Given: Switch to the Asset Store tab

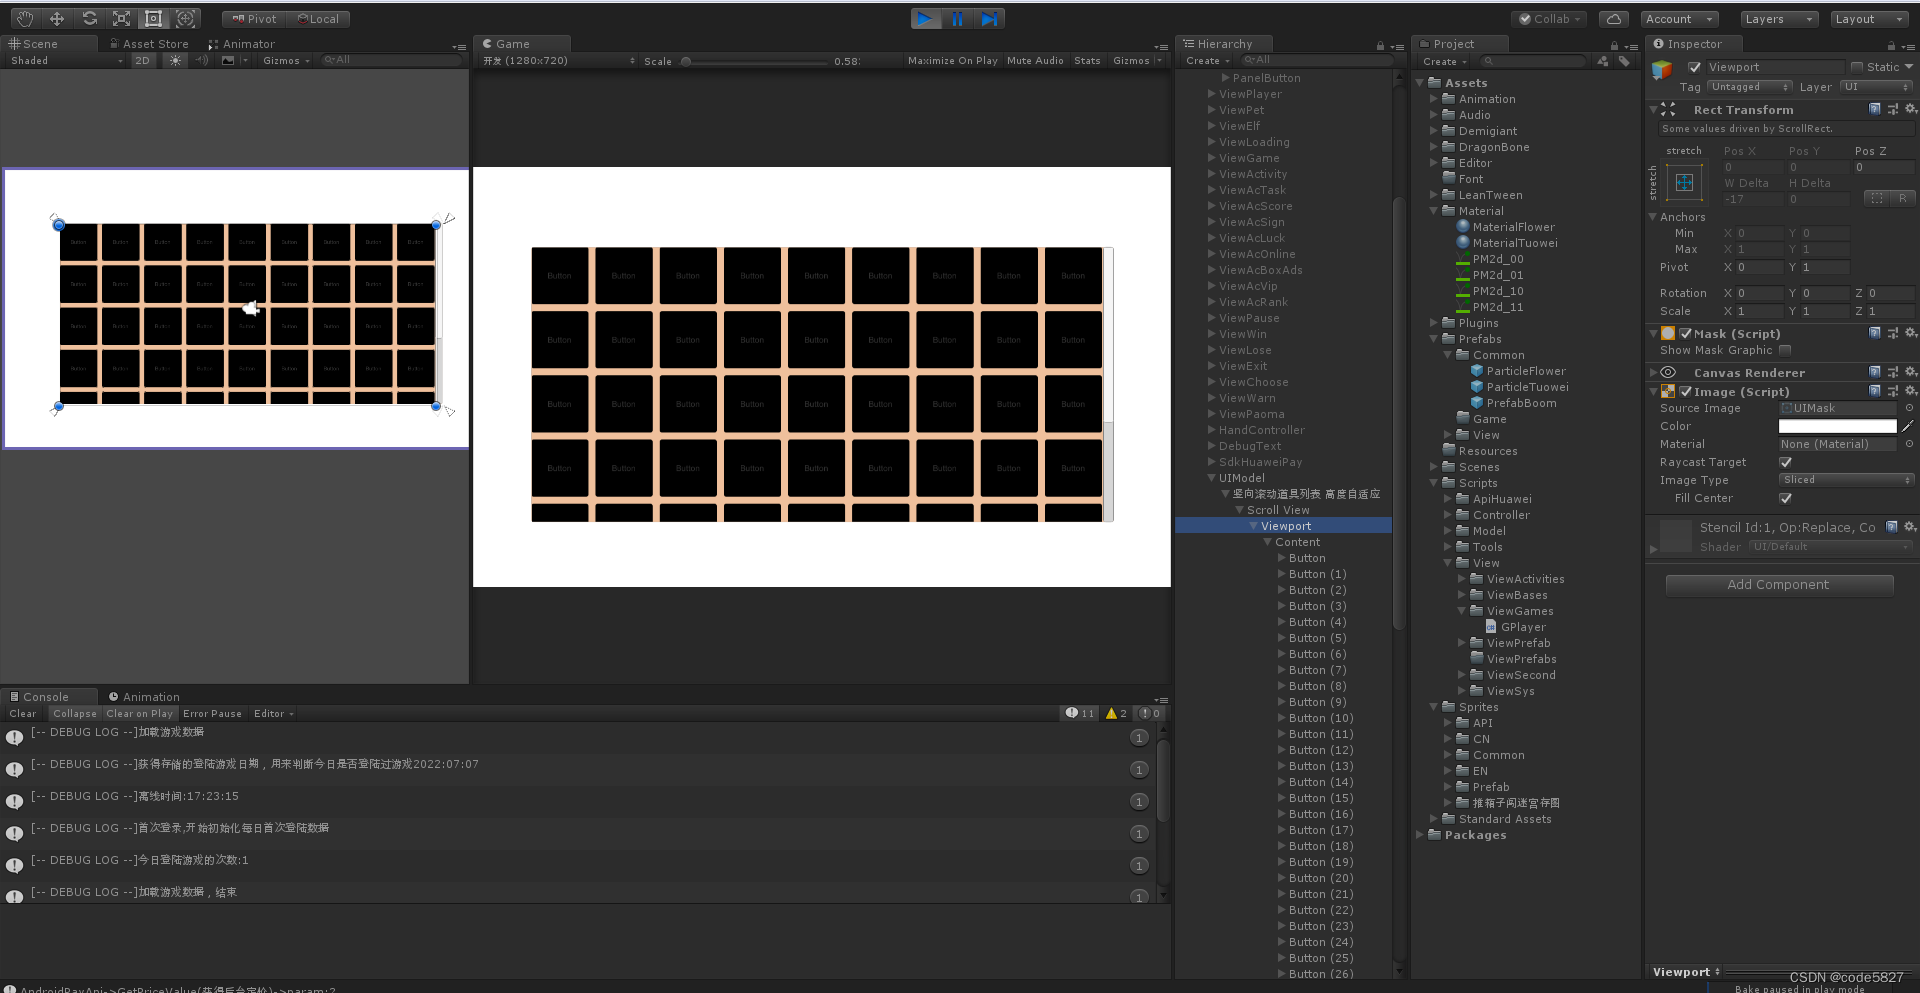Looking at the screenshot, I should [149, 43].
